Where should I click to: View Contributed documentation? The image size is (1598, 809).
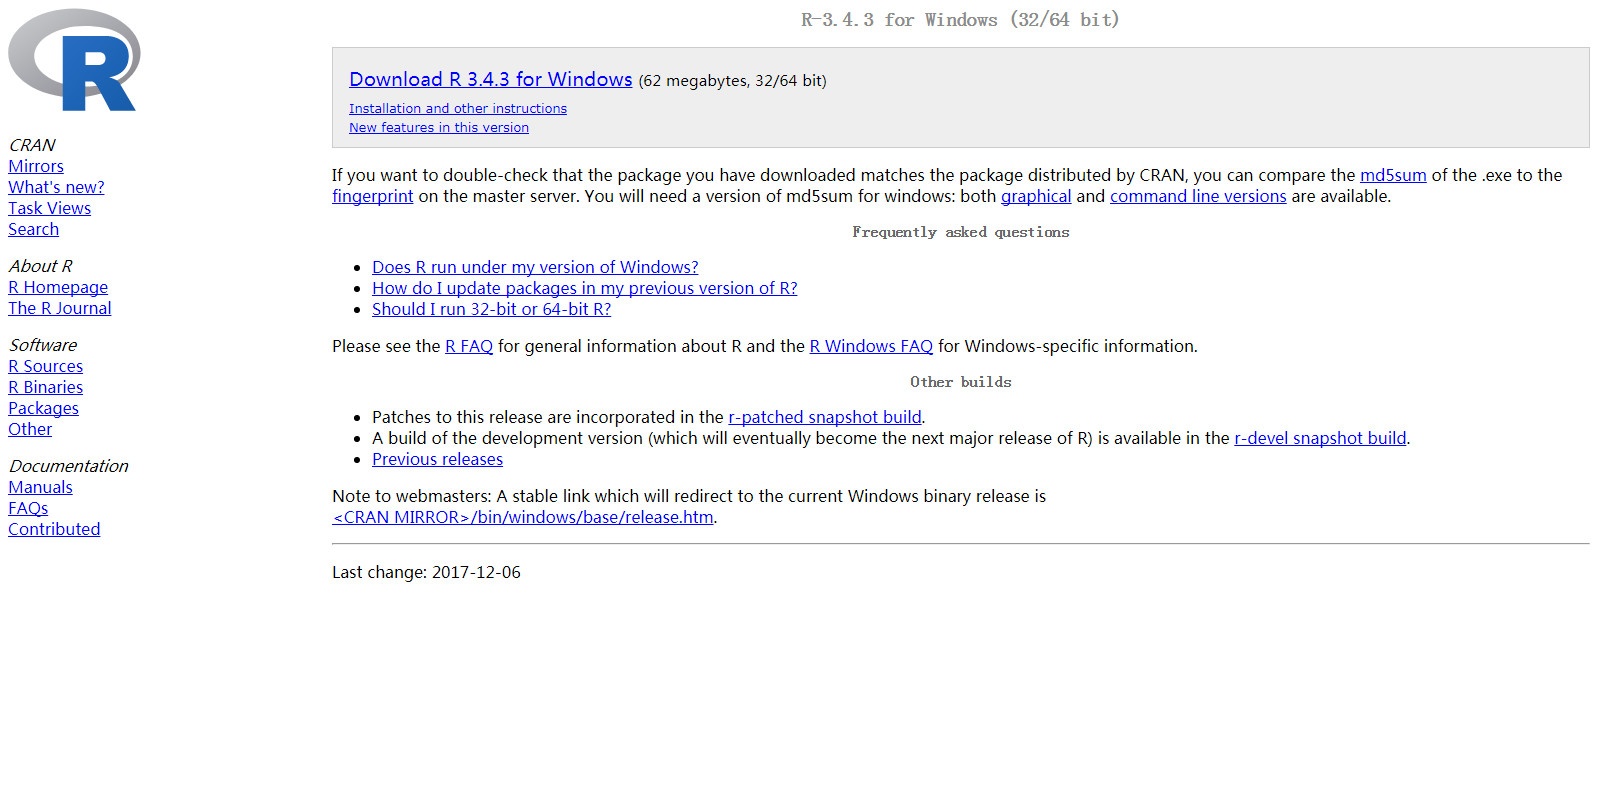tap(54, 529)
